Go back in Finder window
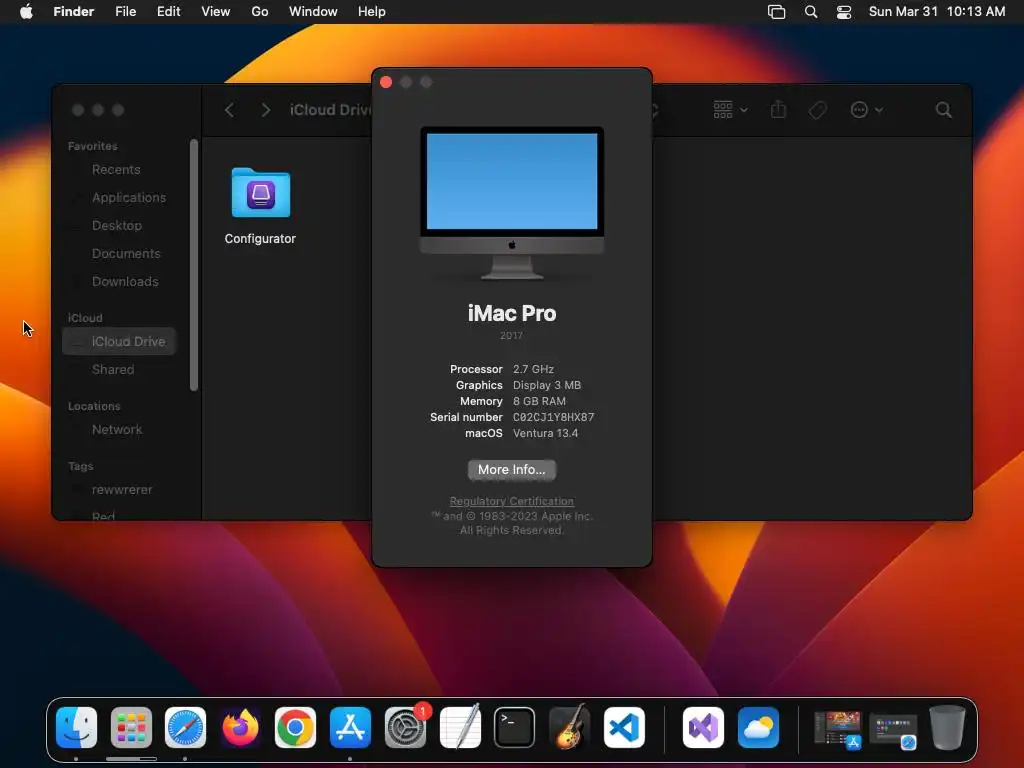 [x=229, y=110]
